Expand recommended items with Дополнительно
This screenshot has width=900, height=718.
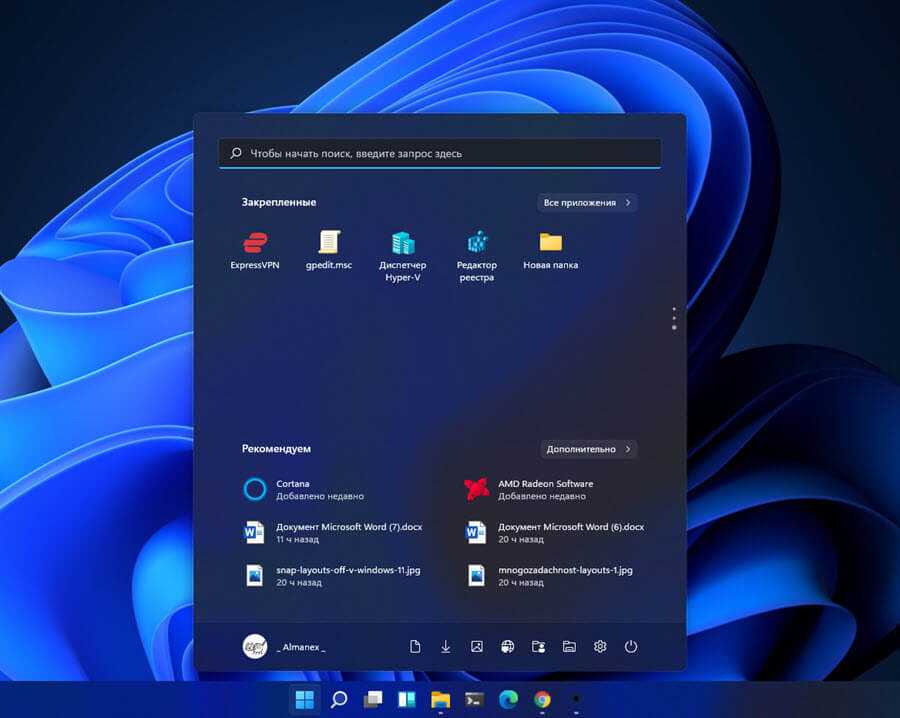coord(589,450)
